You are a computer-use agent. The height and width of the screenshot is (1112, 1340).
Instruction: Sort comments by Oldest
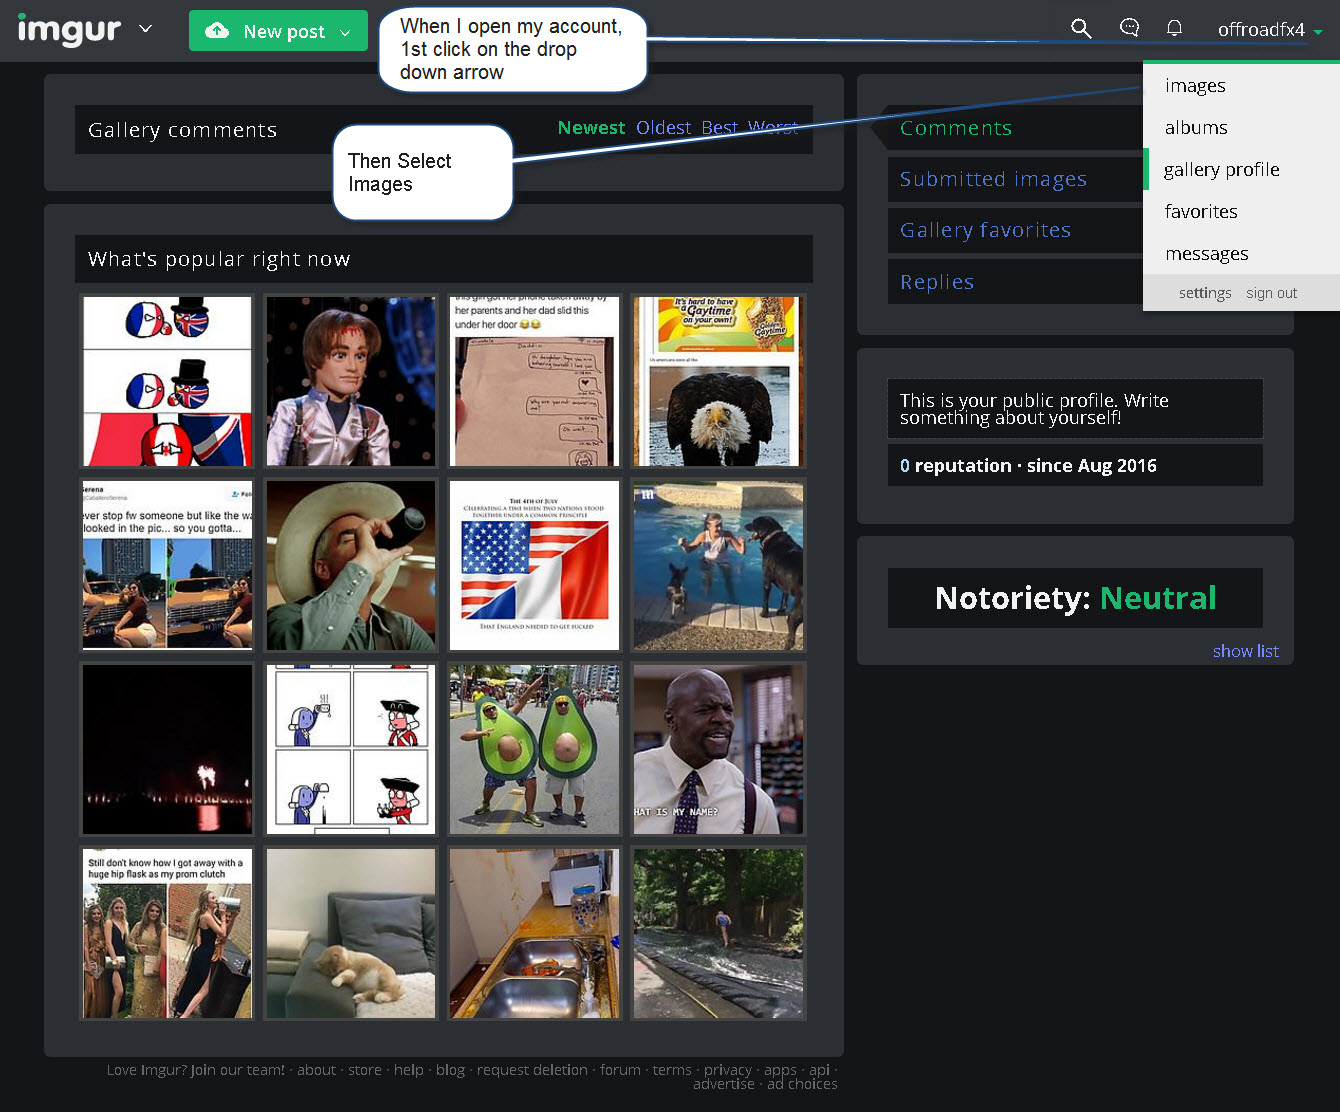(x=663, y=128)
